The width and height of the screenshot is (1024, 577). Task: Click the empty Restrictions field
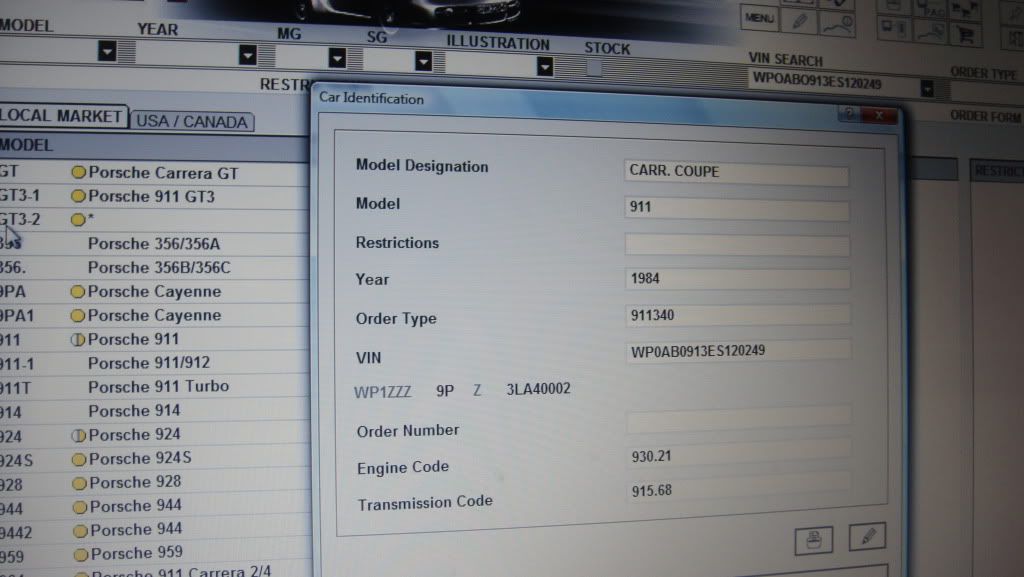(x=737, y=245)
